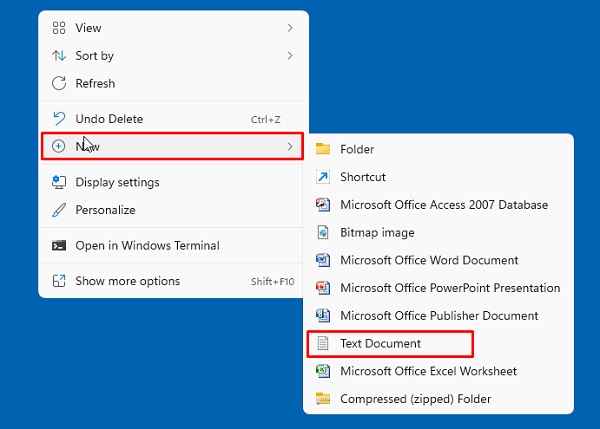Click the Refresh circular arrow icon

click(59, 83)
